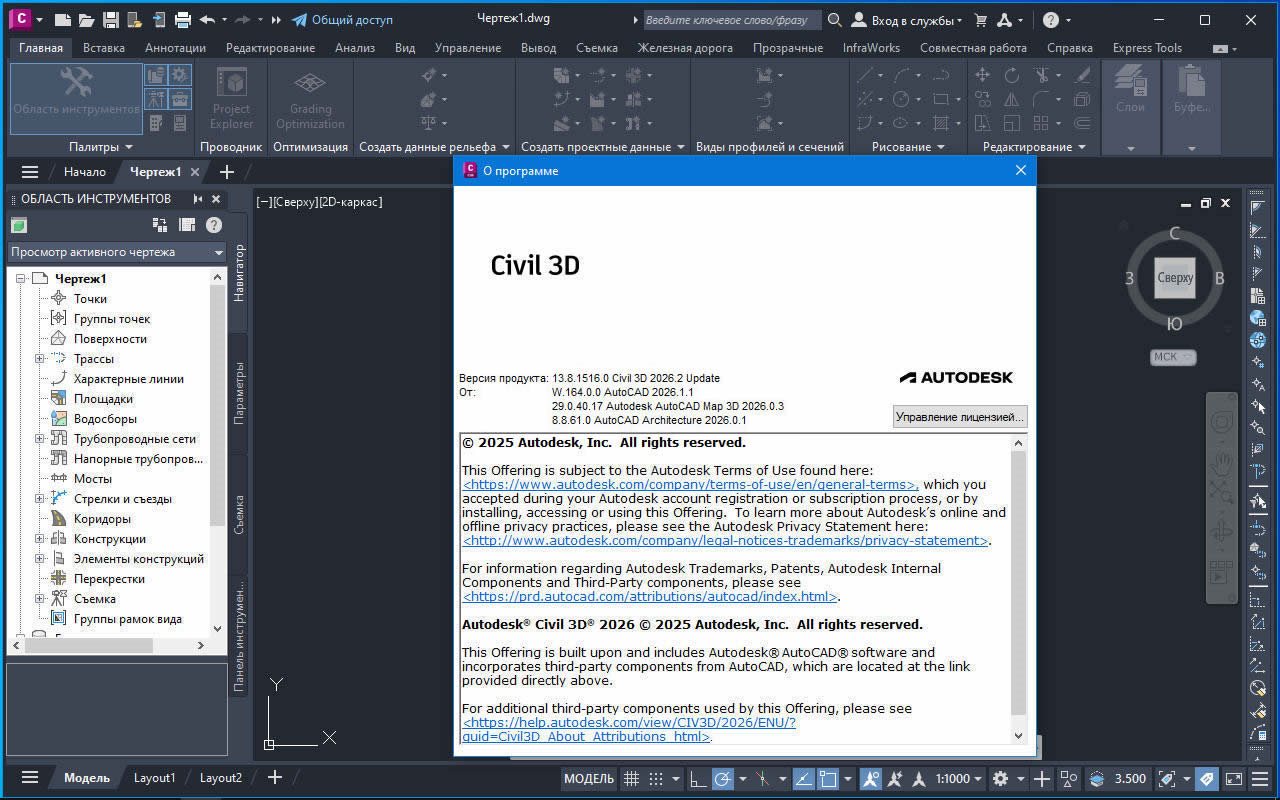
Task: Expand the Трассы tree node
Action: (x=40, y=359)
